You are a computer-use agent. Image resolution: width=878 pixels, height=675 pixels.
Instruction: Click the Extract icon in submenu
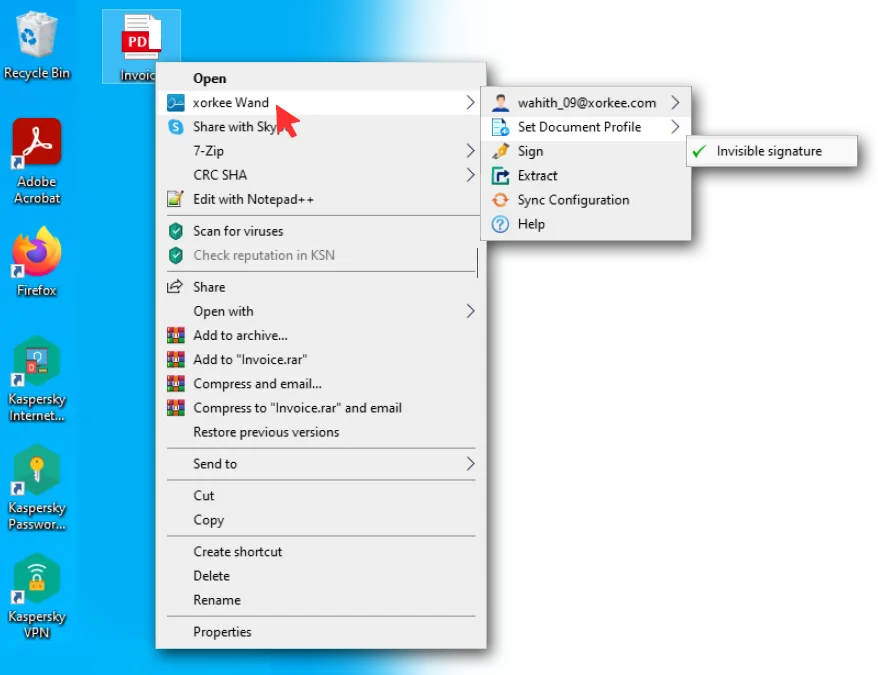click(x=501, y=176)
